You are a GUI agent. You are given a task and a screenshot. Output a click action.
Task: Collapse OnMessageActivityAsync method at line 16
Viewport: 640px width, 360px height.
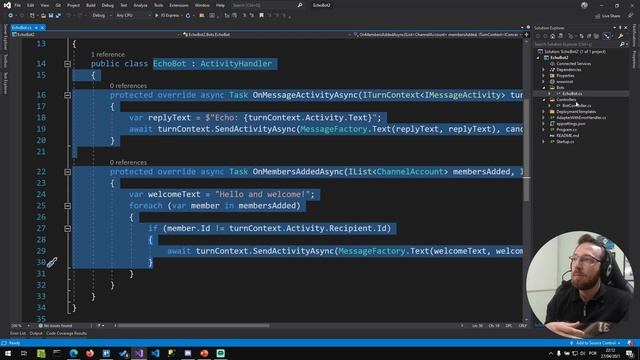pyautogui.click(x=68, y=95)
